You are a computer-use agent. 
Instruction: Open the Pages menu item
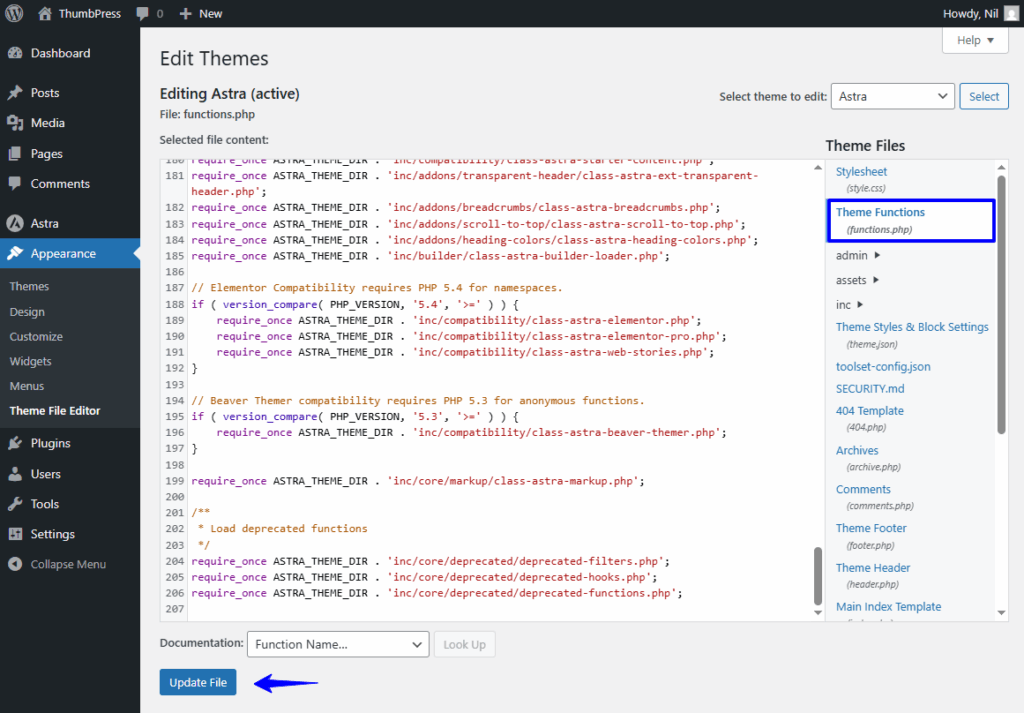pyautogui.click(x=70, y=153)
